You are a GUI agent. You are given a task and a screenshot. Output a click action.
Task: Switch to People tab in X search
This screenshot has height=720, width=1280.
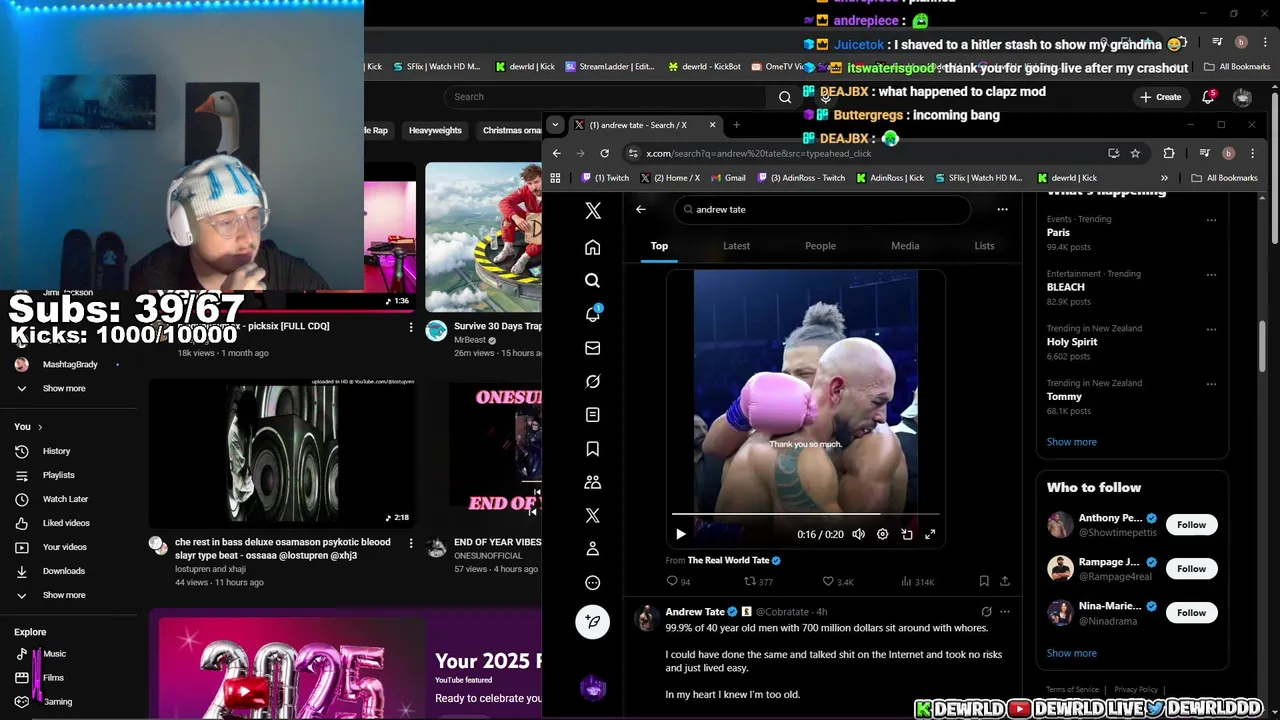coord(820,246)
